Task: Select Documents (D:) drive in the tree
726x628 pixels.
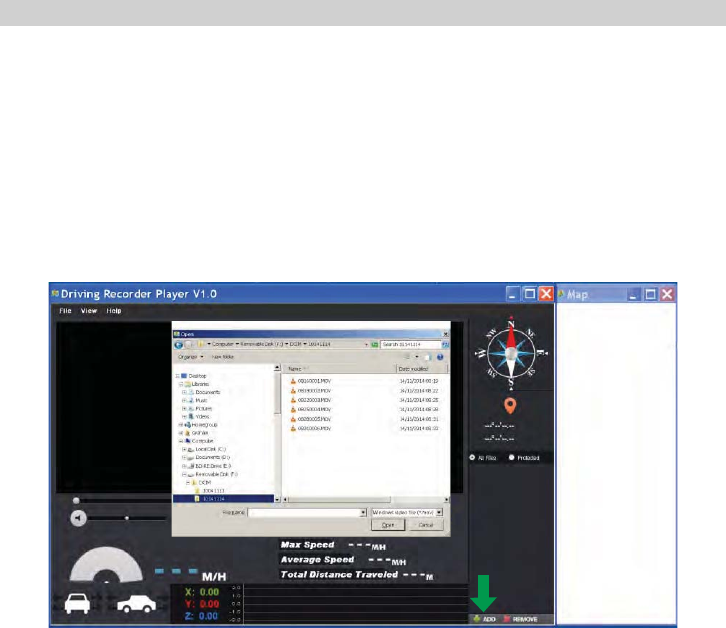Action: [213, 457]
